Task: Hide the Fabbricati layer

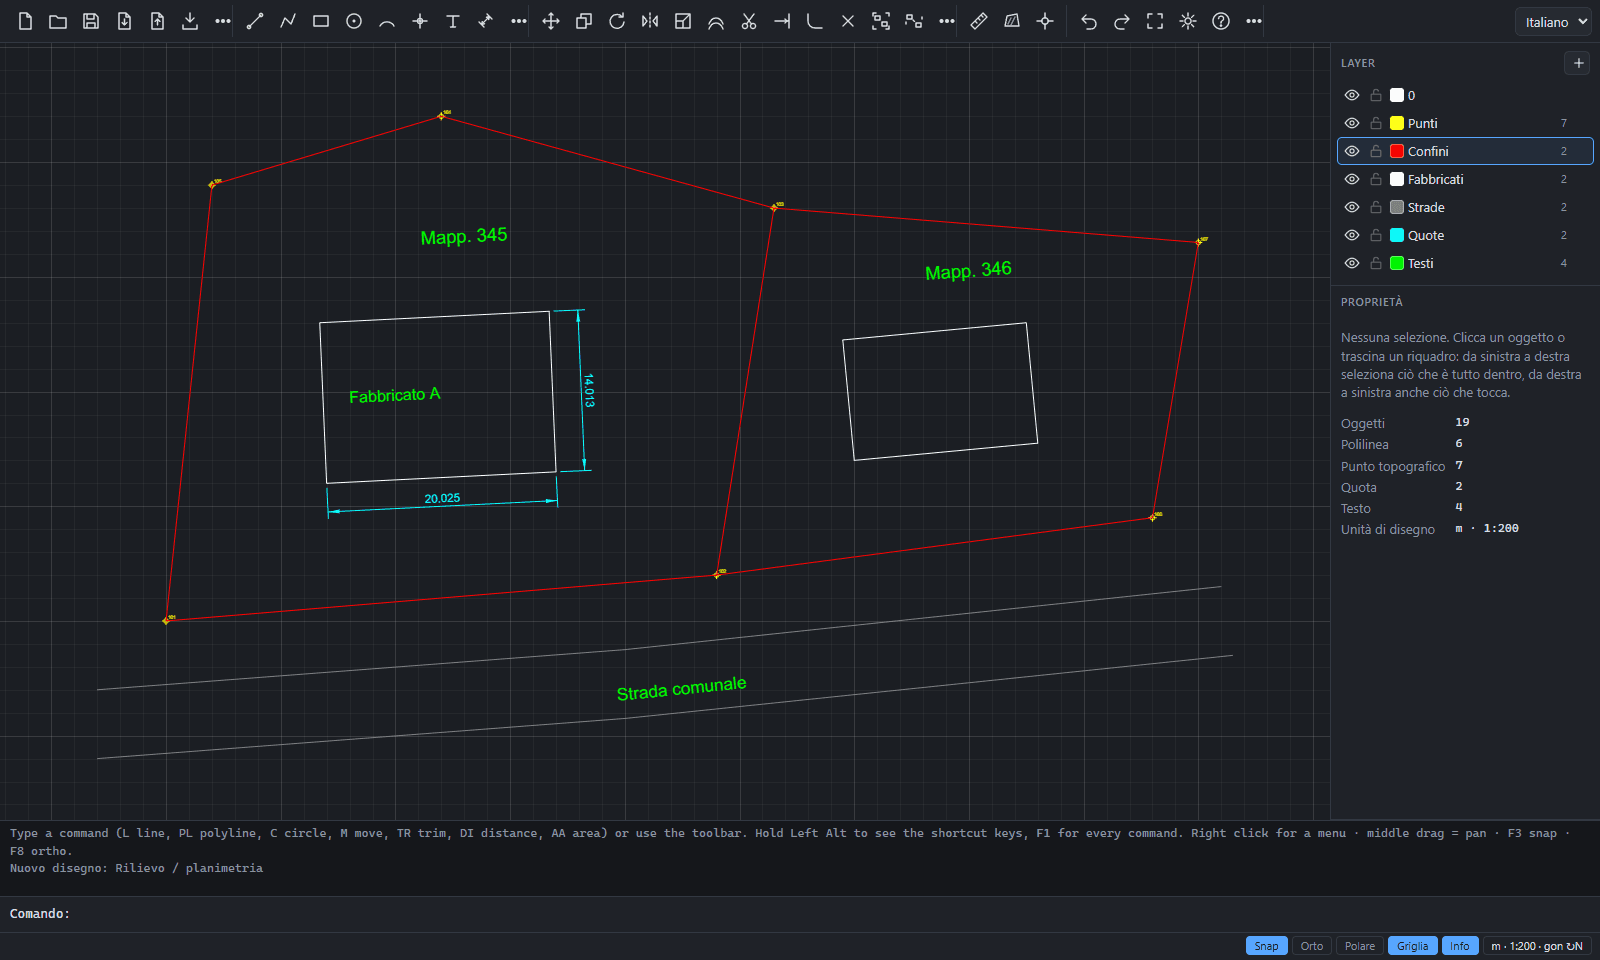Action: [1352, 179]
